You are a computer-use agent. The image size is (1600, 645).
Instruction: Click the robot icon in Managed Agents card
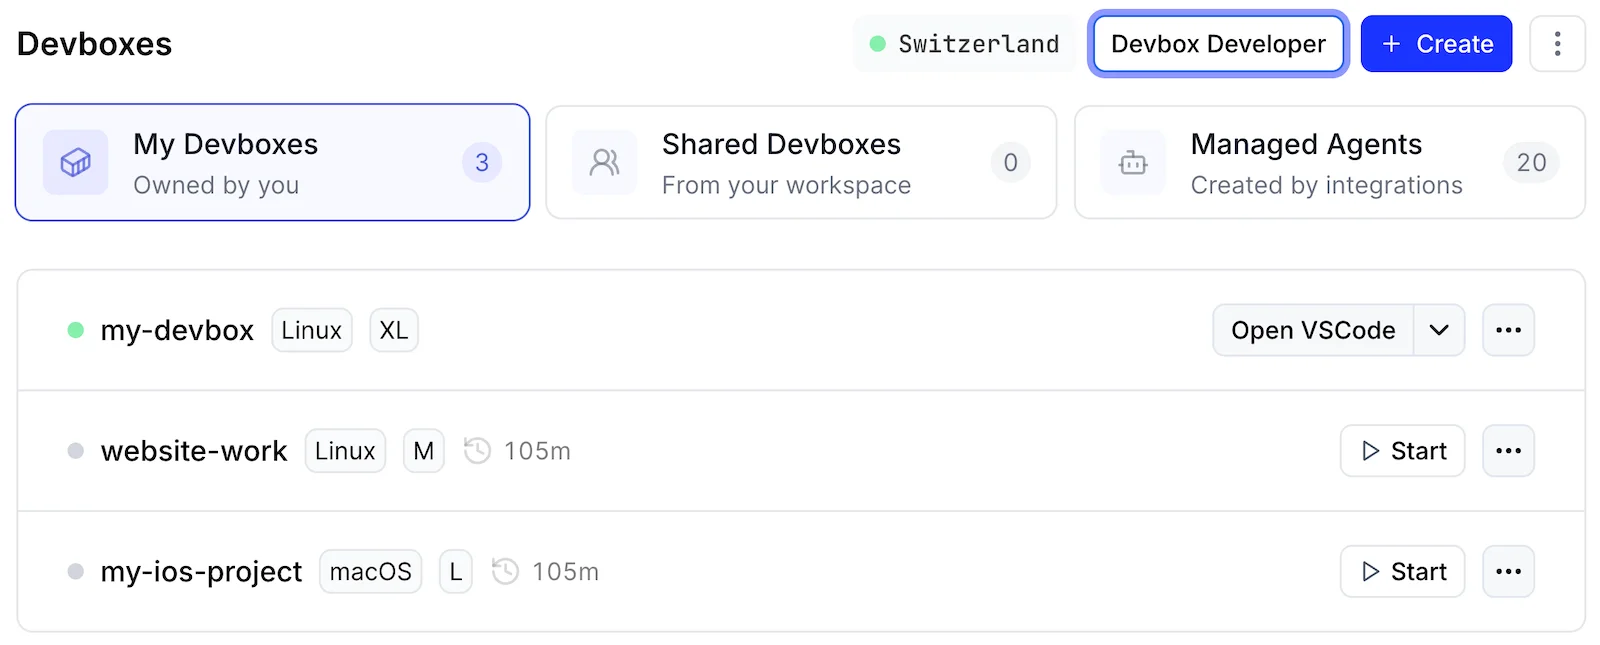point(1133,162)
